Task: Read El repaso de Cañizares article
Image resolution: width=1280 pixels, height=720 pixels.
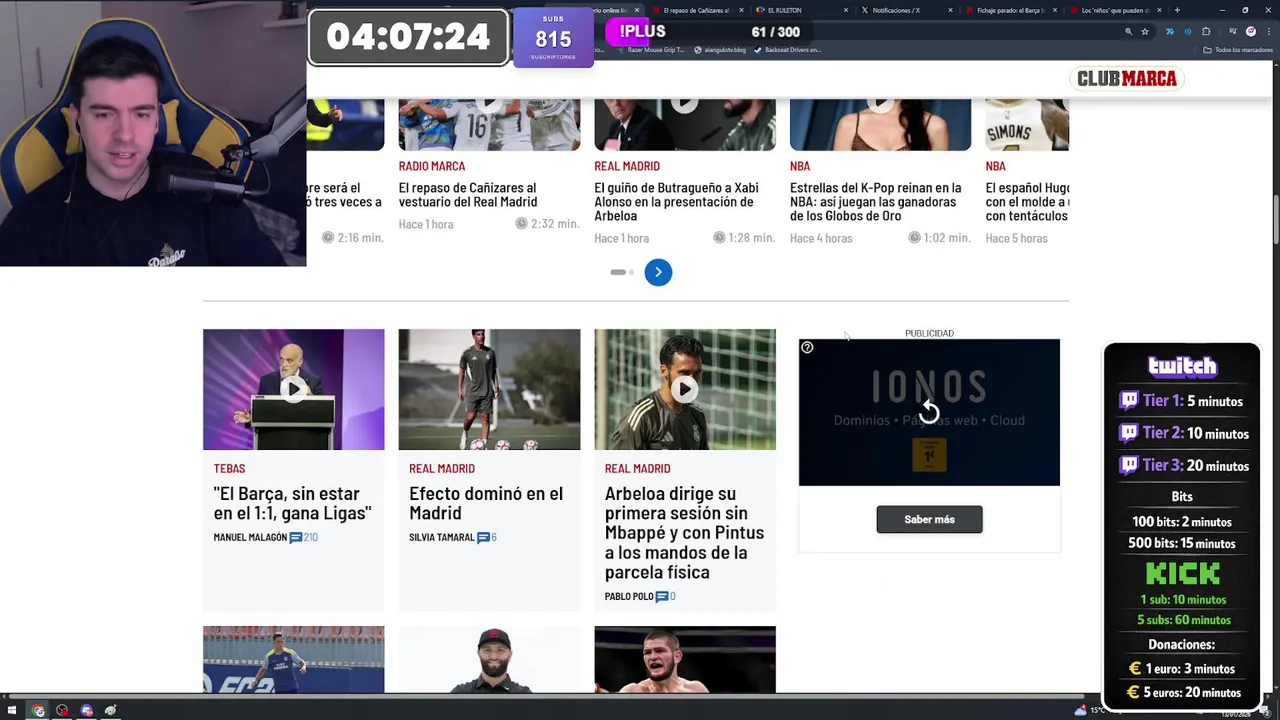Action: tap(468, 195)
